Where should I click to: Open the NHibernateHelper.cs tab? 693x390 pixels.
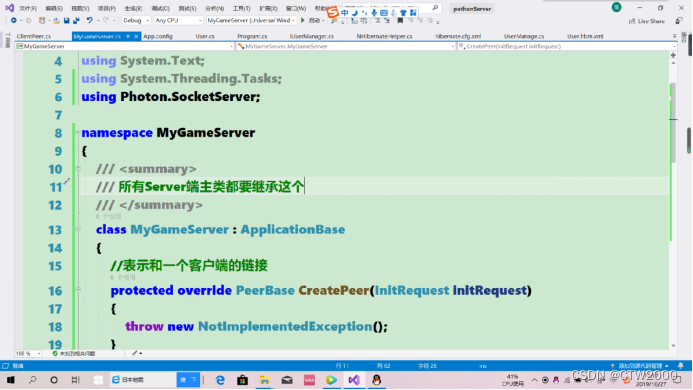click(384, 36)
